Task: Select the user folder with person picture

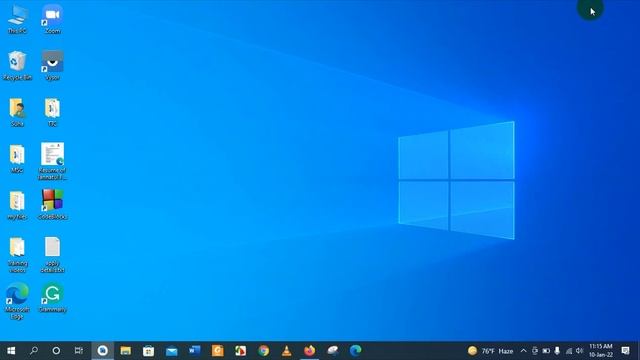Action: (x=17, y=112)
